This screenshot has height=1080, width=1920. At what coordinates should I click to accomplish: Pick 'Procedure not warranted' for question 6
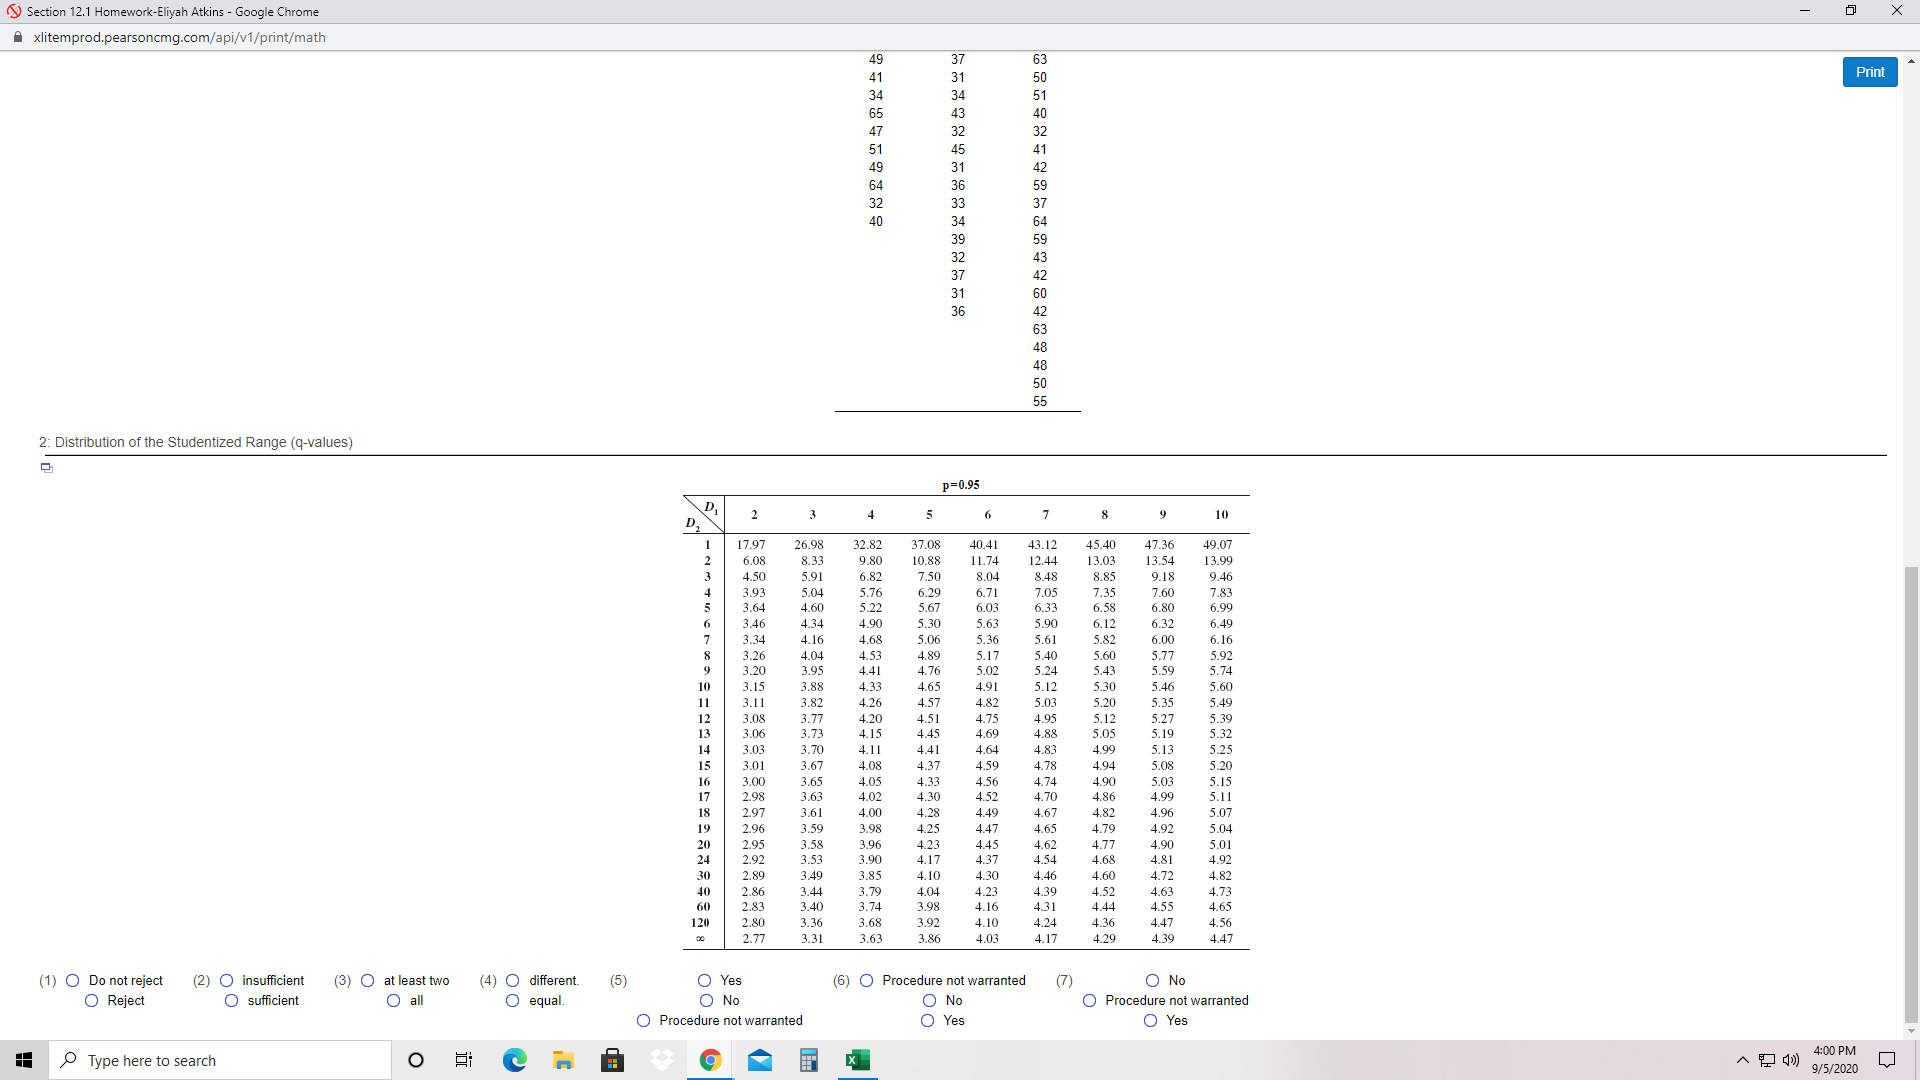tap(867, 980)
